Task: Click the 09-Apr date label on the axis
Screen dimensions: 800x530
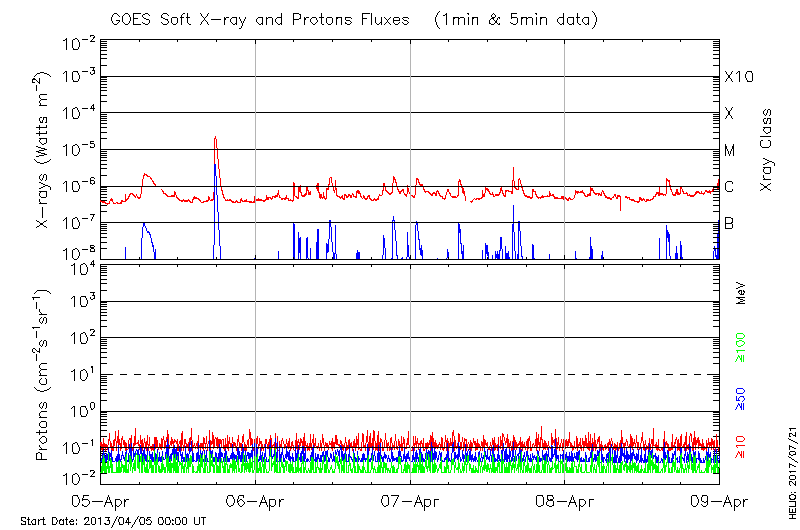Action: (x=718, y=501)
